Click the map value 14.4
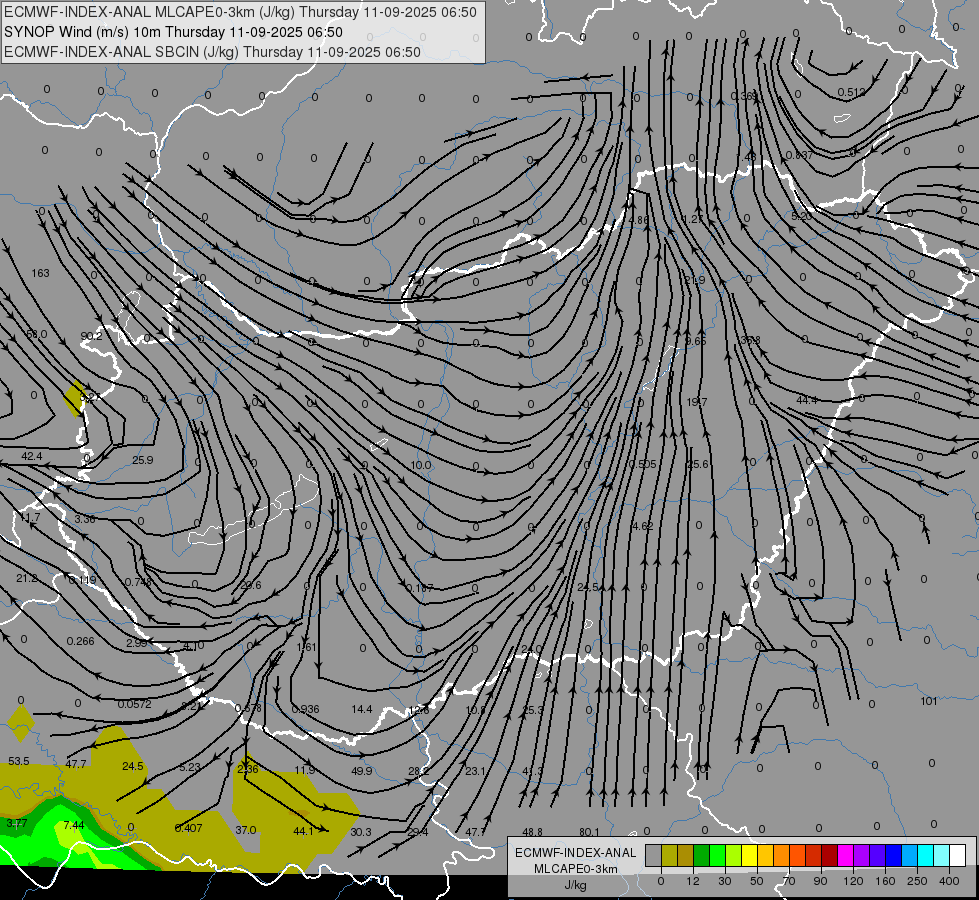Viewport: 979px width, 900px height. click(362, 710)
